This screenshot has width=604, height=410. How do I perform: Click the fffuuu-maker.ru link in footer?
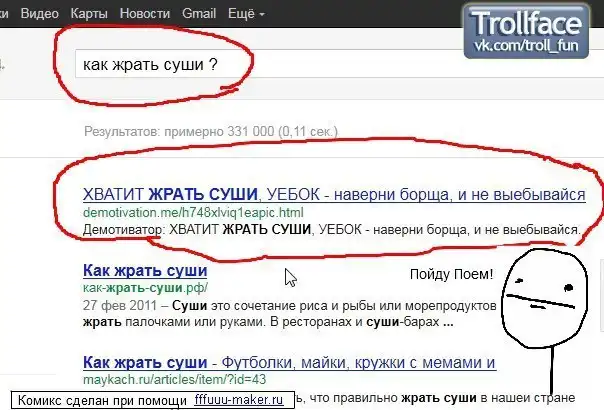point(241,399)
